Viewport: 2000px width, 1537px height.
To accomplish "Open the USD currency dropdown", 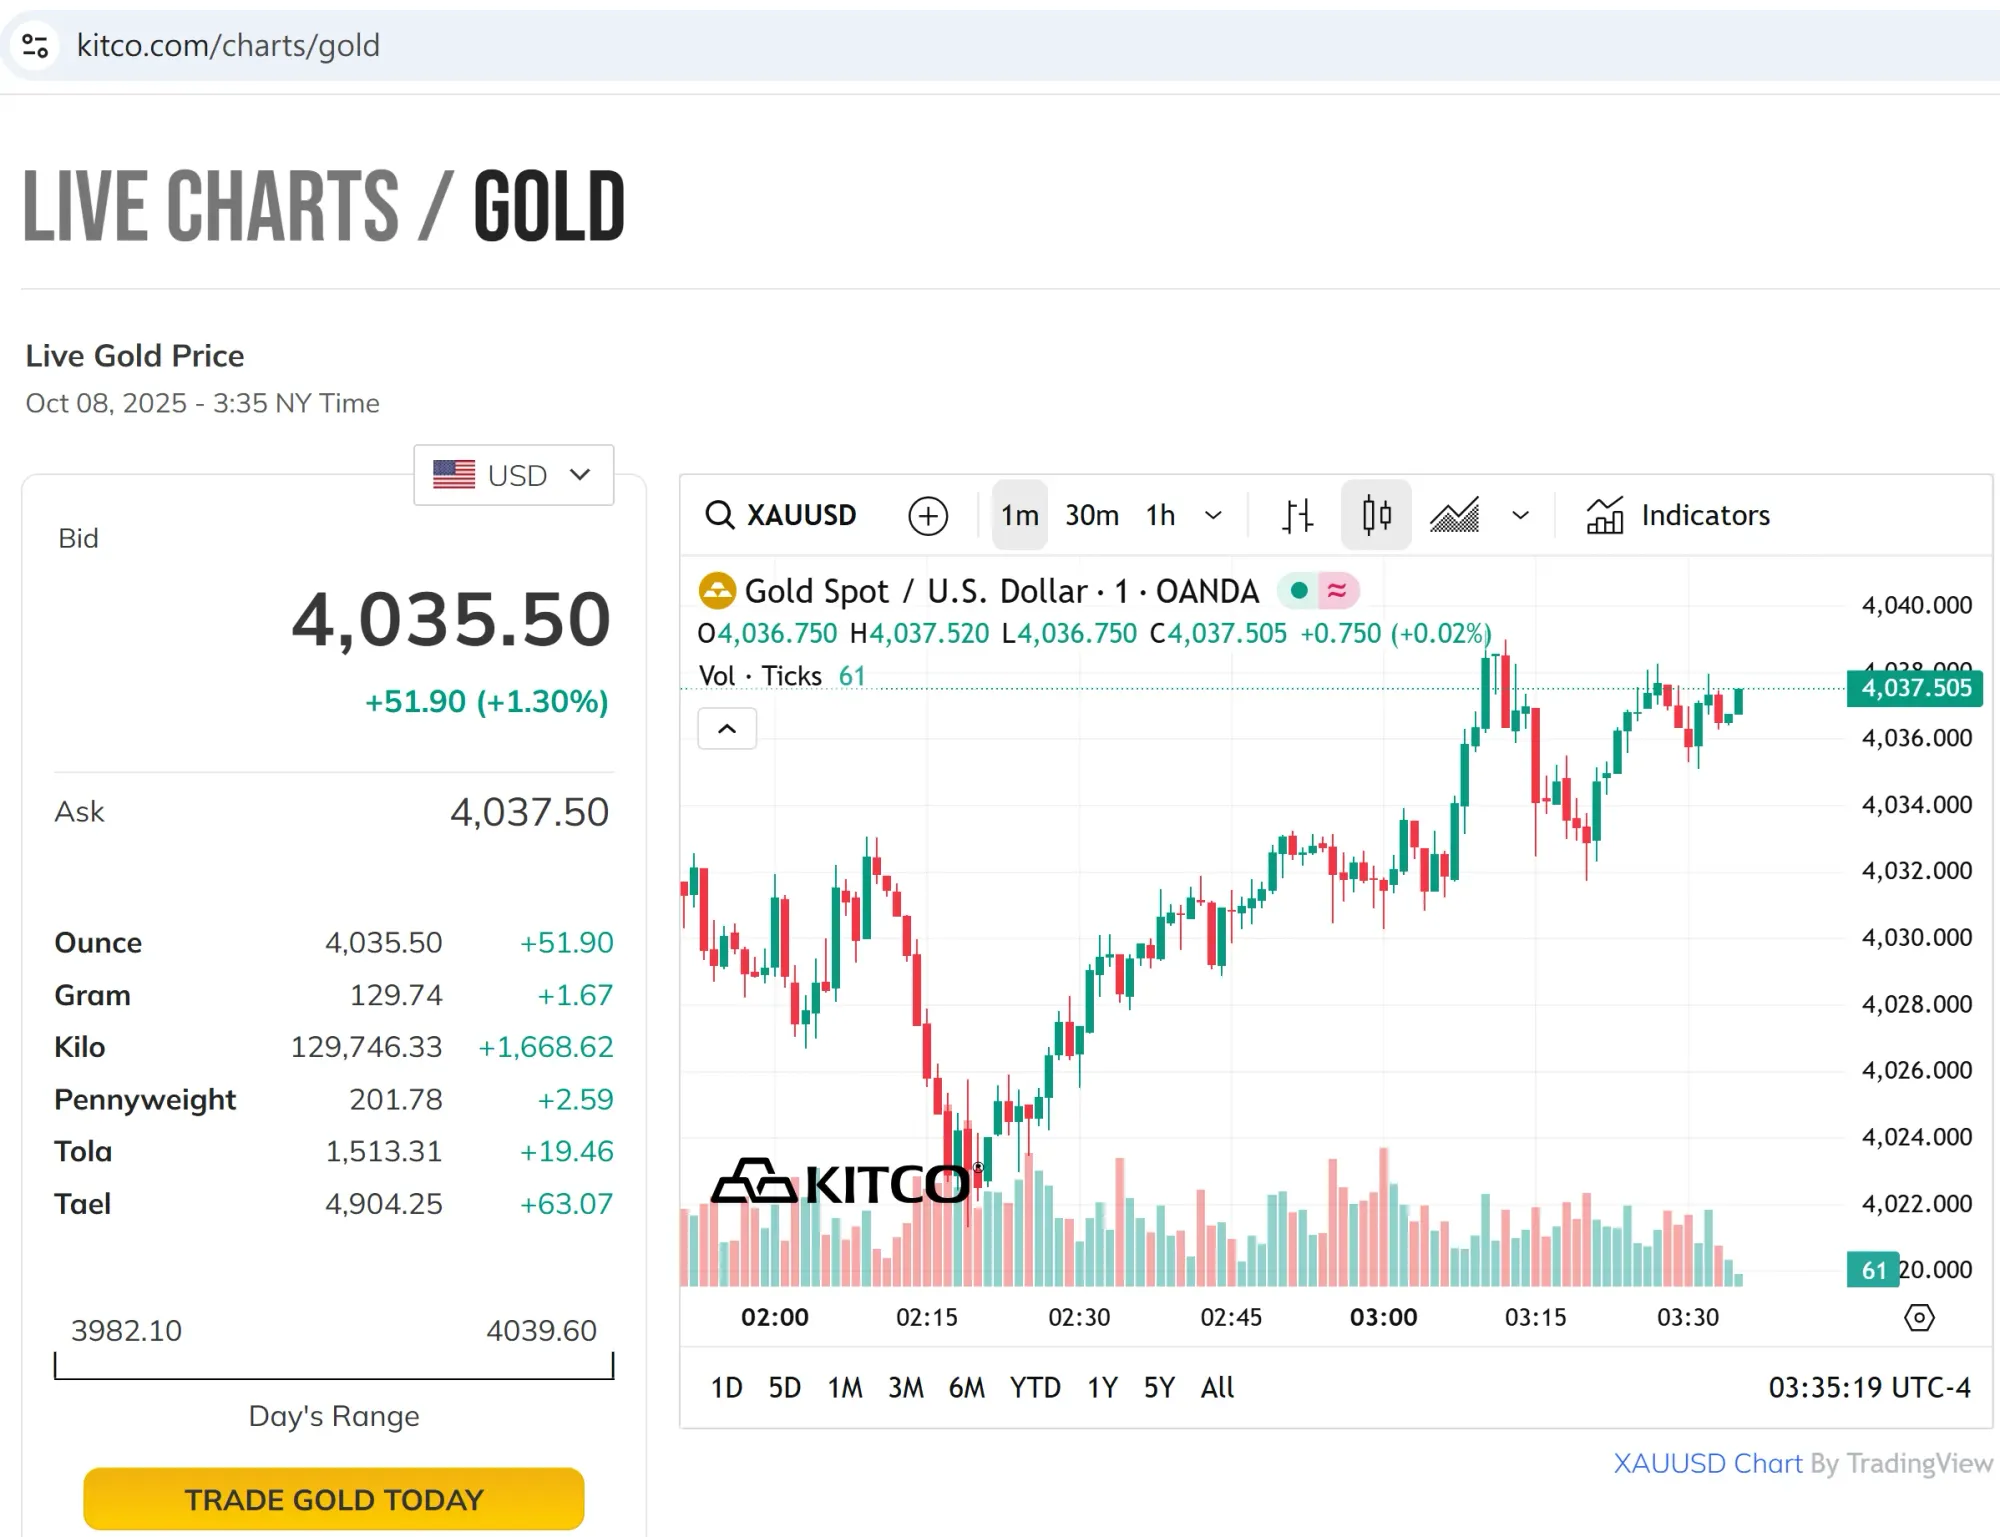I will click(x=513, y=475).
